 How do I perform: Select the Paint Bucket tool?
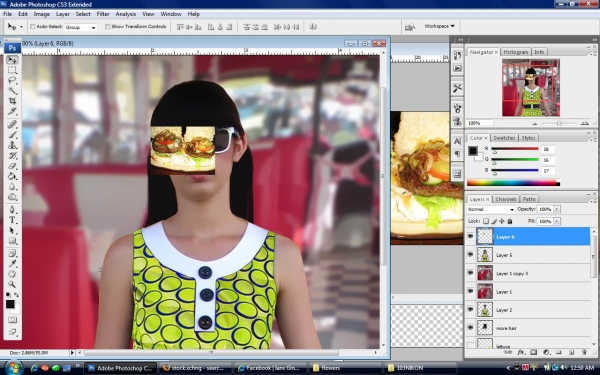[x=12, y=176]
